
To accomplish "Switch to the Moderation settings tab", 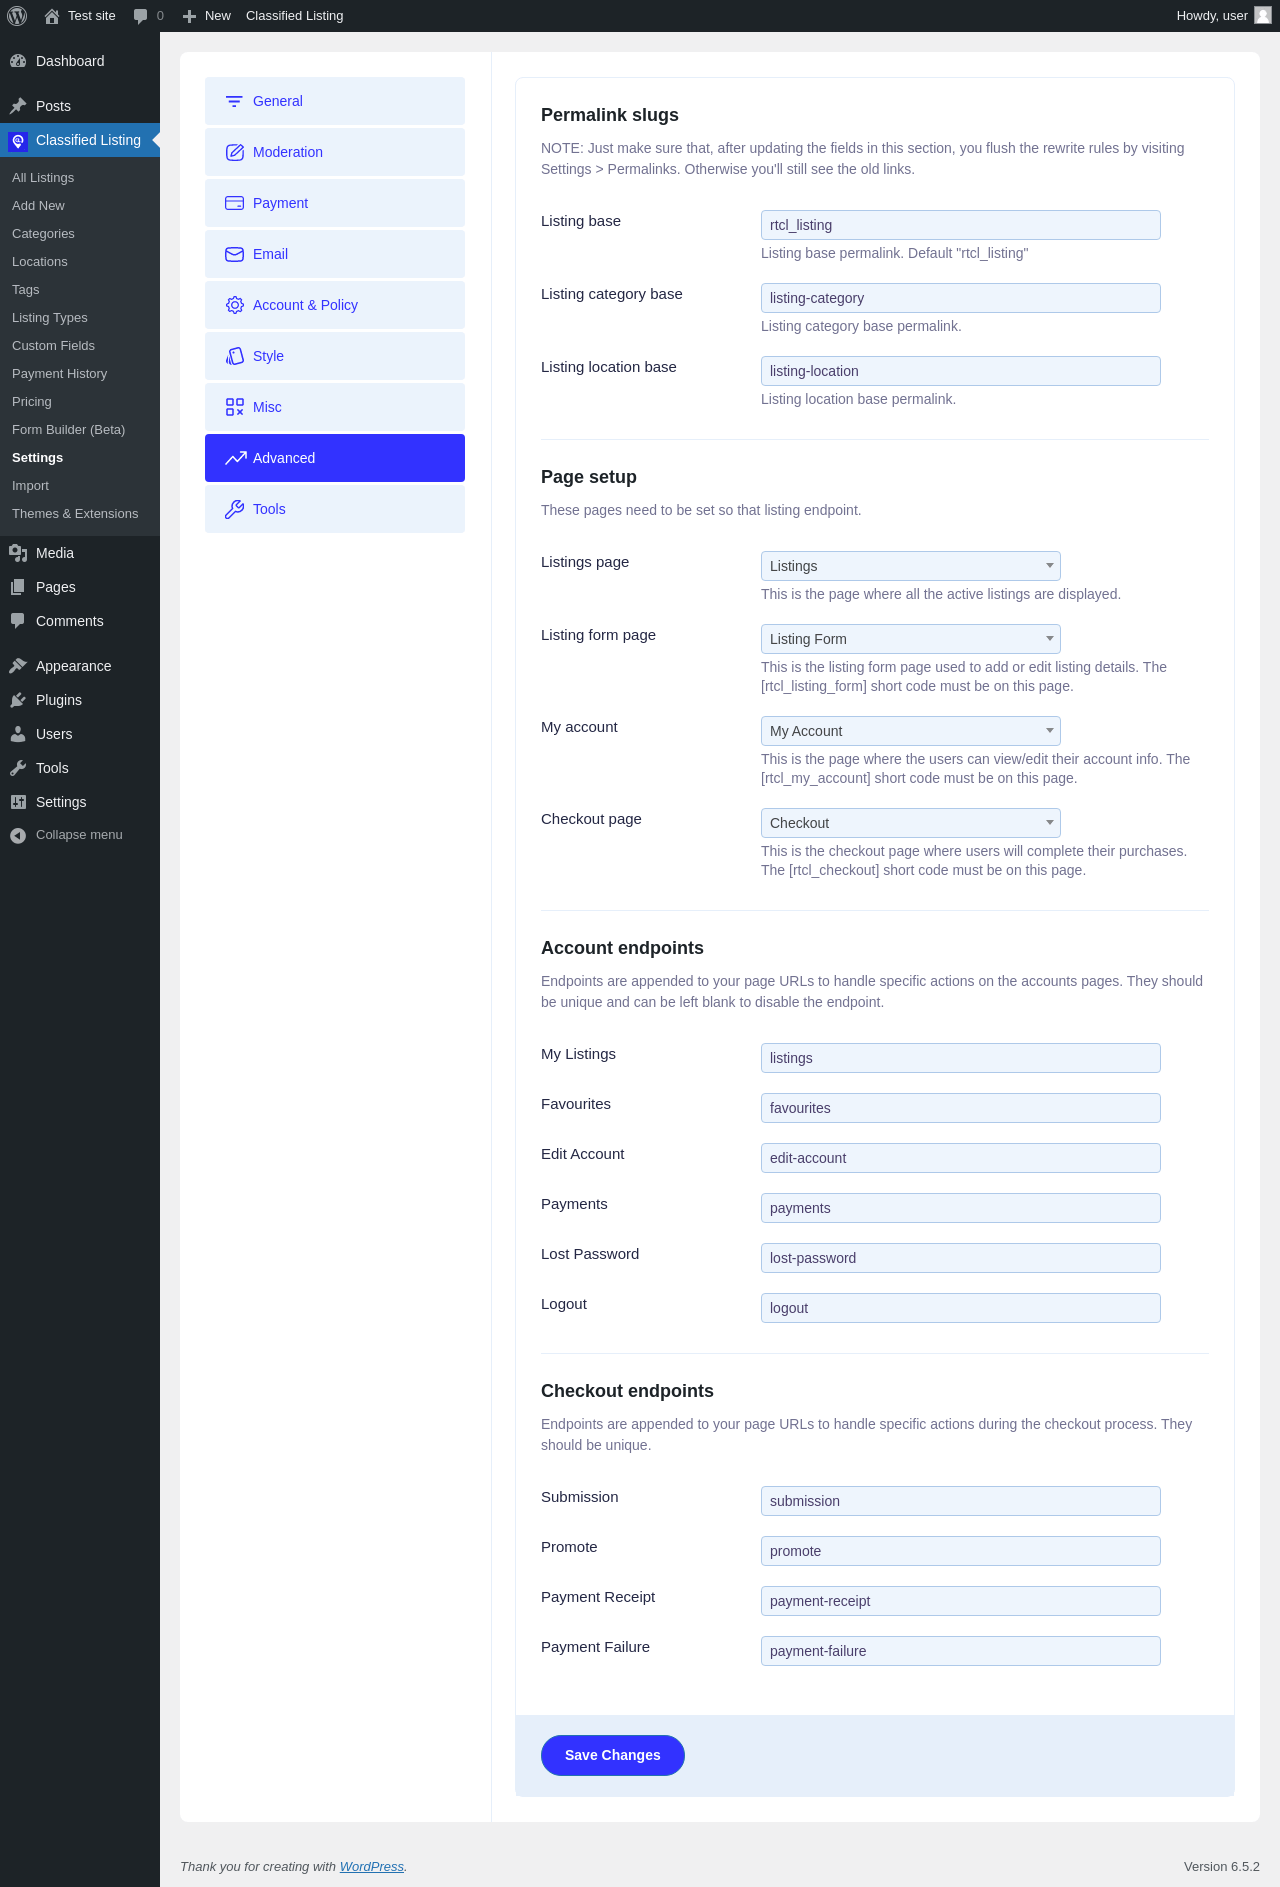I will pyautogui.click(x=335, y=152).
